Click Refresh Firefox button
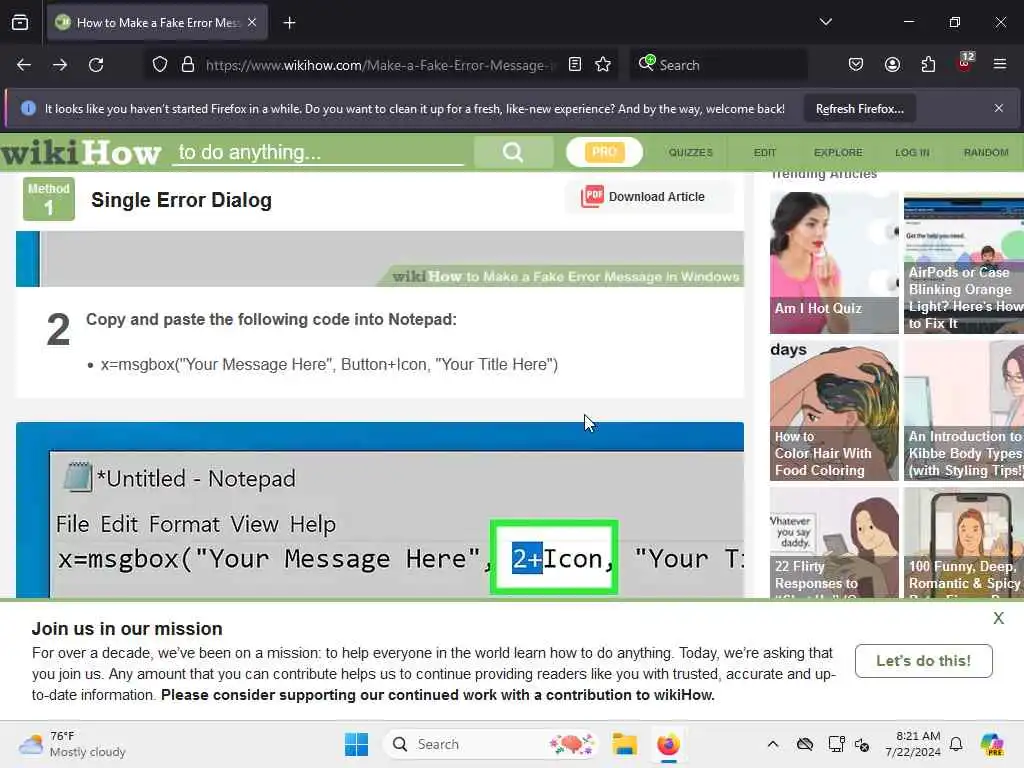Image resolution: width=1024 pixels, height=768 pixels. point(859,109)
